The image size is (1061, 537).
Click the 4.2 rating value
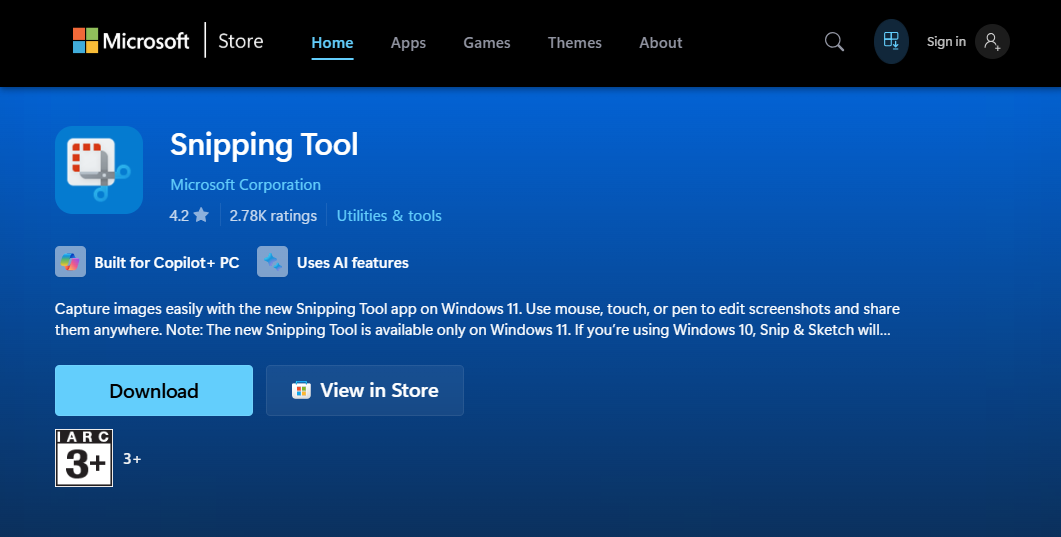[179, 216]
